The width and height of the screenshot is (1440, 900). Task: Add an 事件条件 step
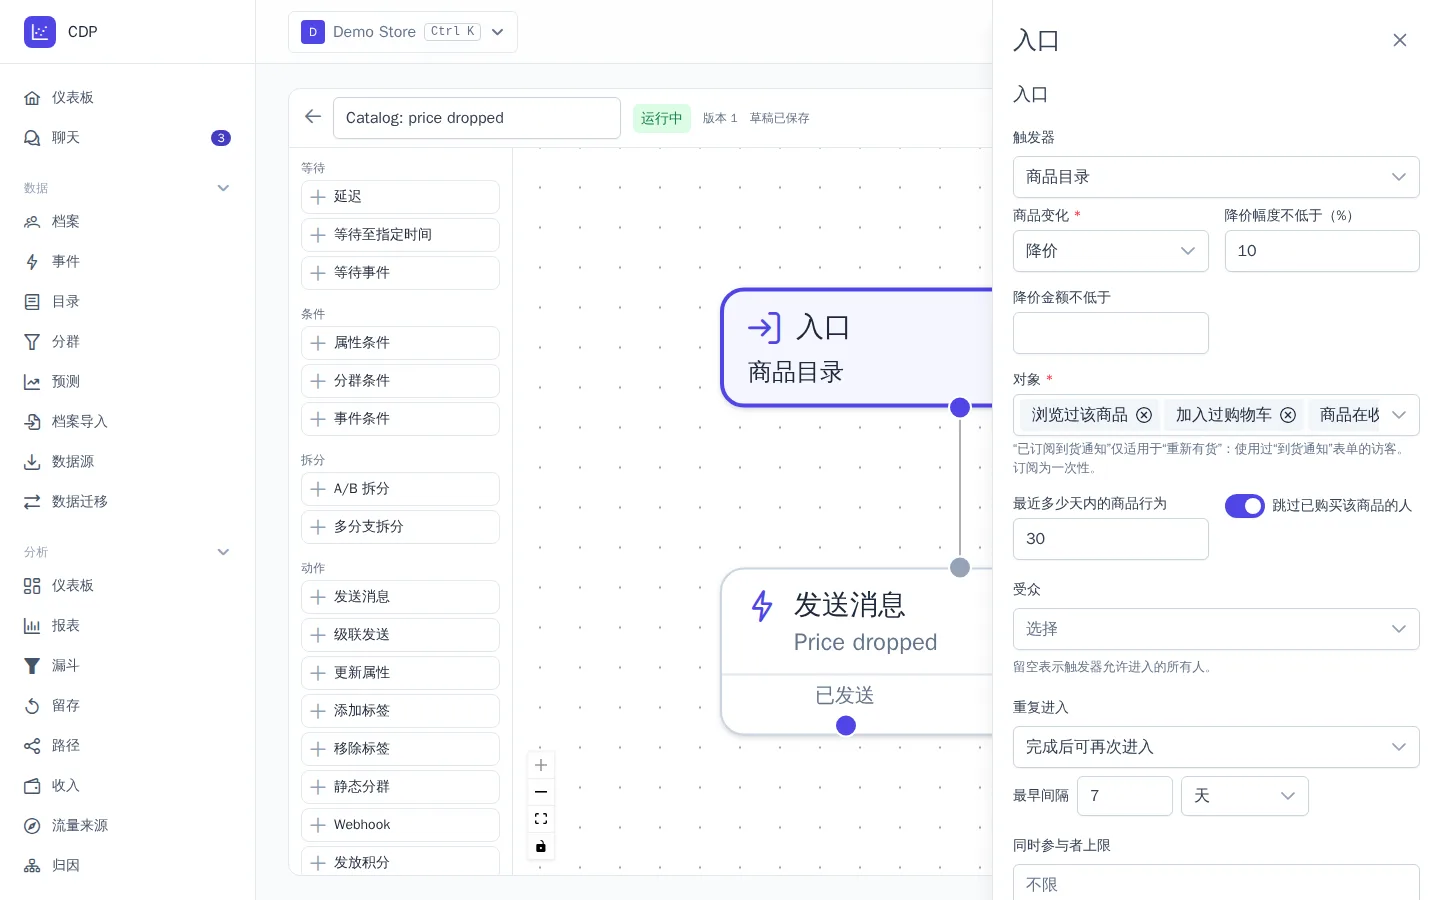[400, 419]
